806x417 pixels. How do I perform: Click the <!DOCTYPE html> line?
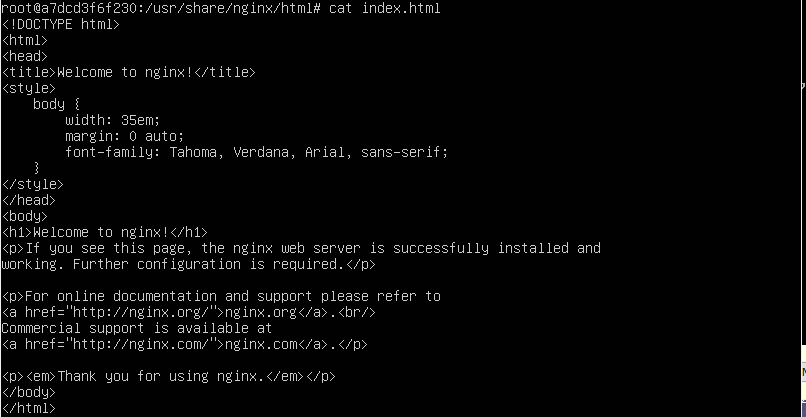(61, 24)
